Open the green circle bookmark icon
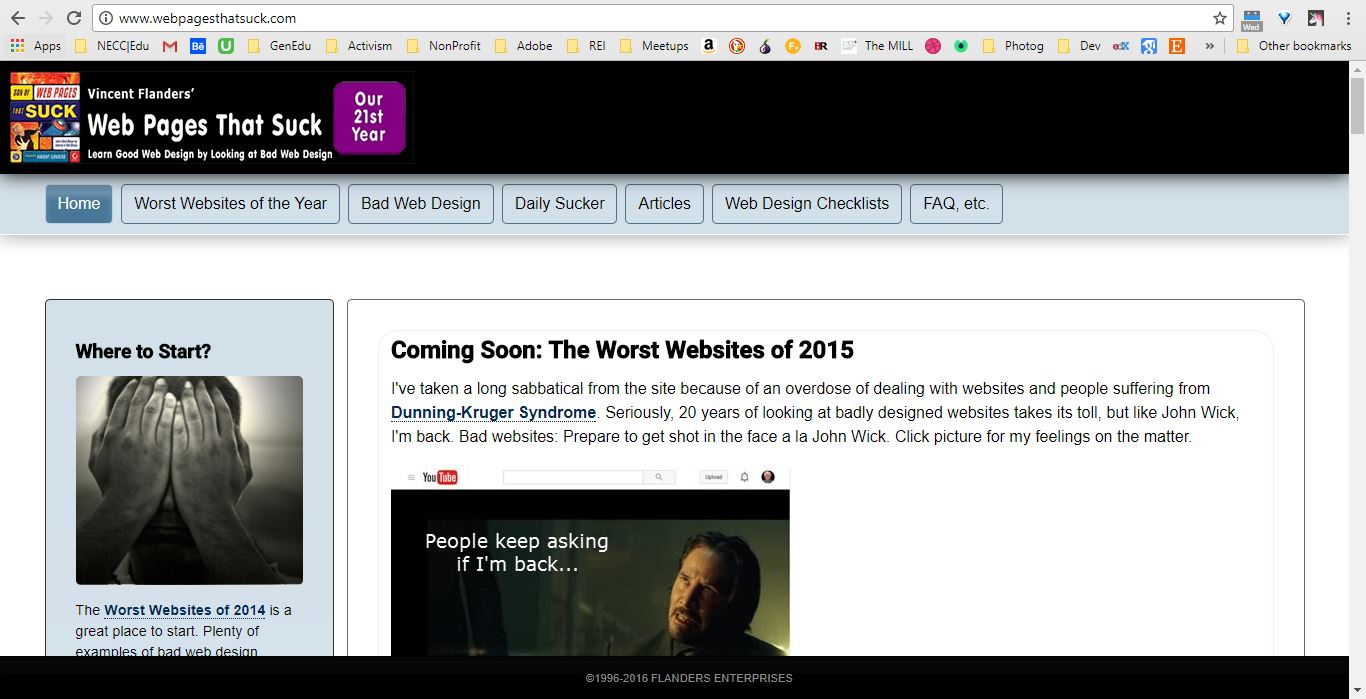This screenshot has width=1366, height=699. pyautogui.click(x=961, y=45)
